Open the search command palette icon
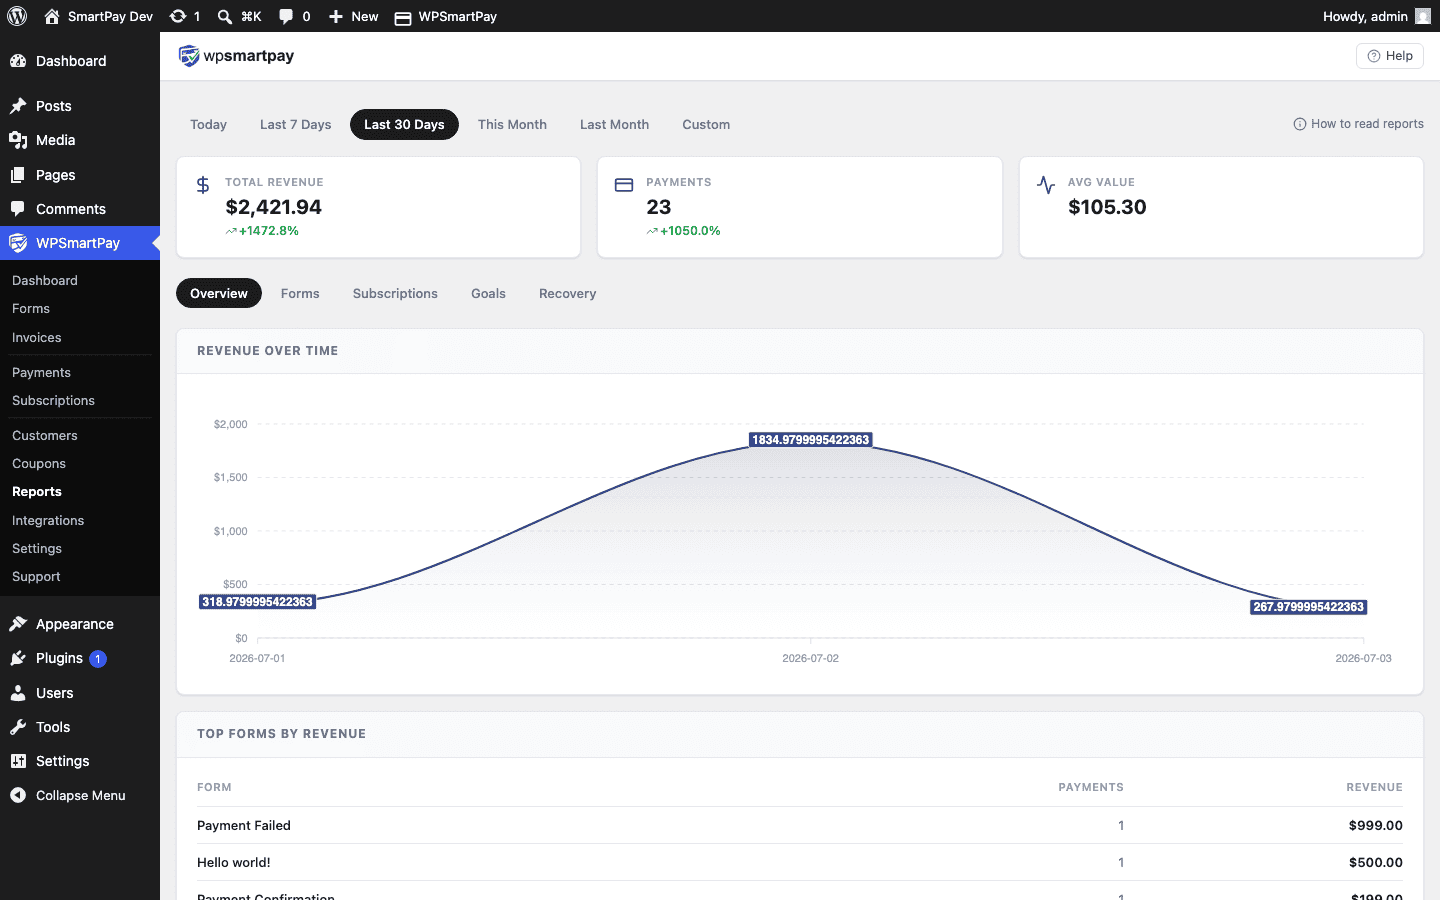 click(x=225, y=16)
